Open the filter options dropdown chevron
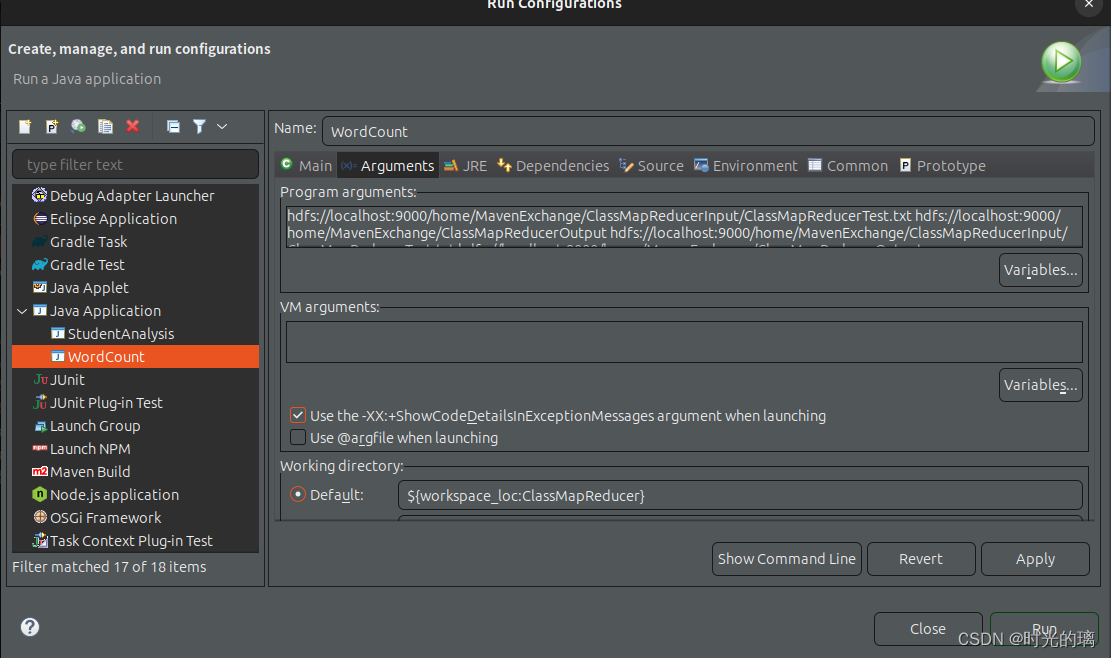 point(222,126)
